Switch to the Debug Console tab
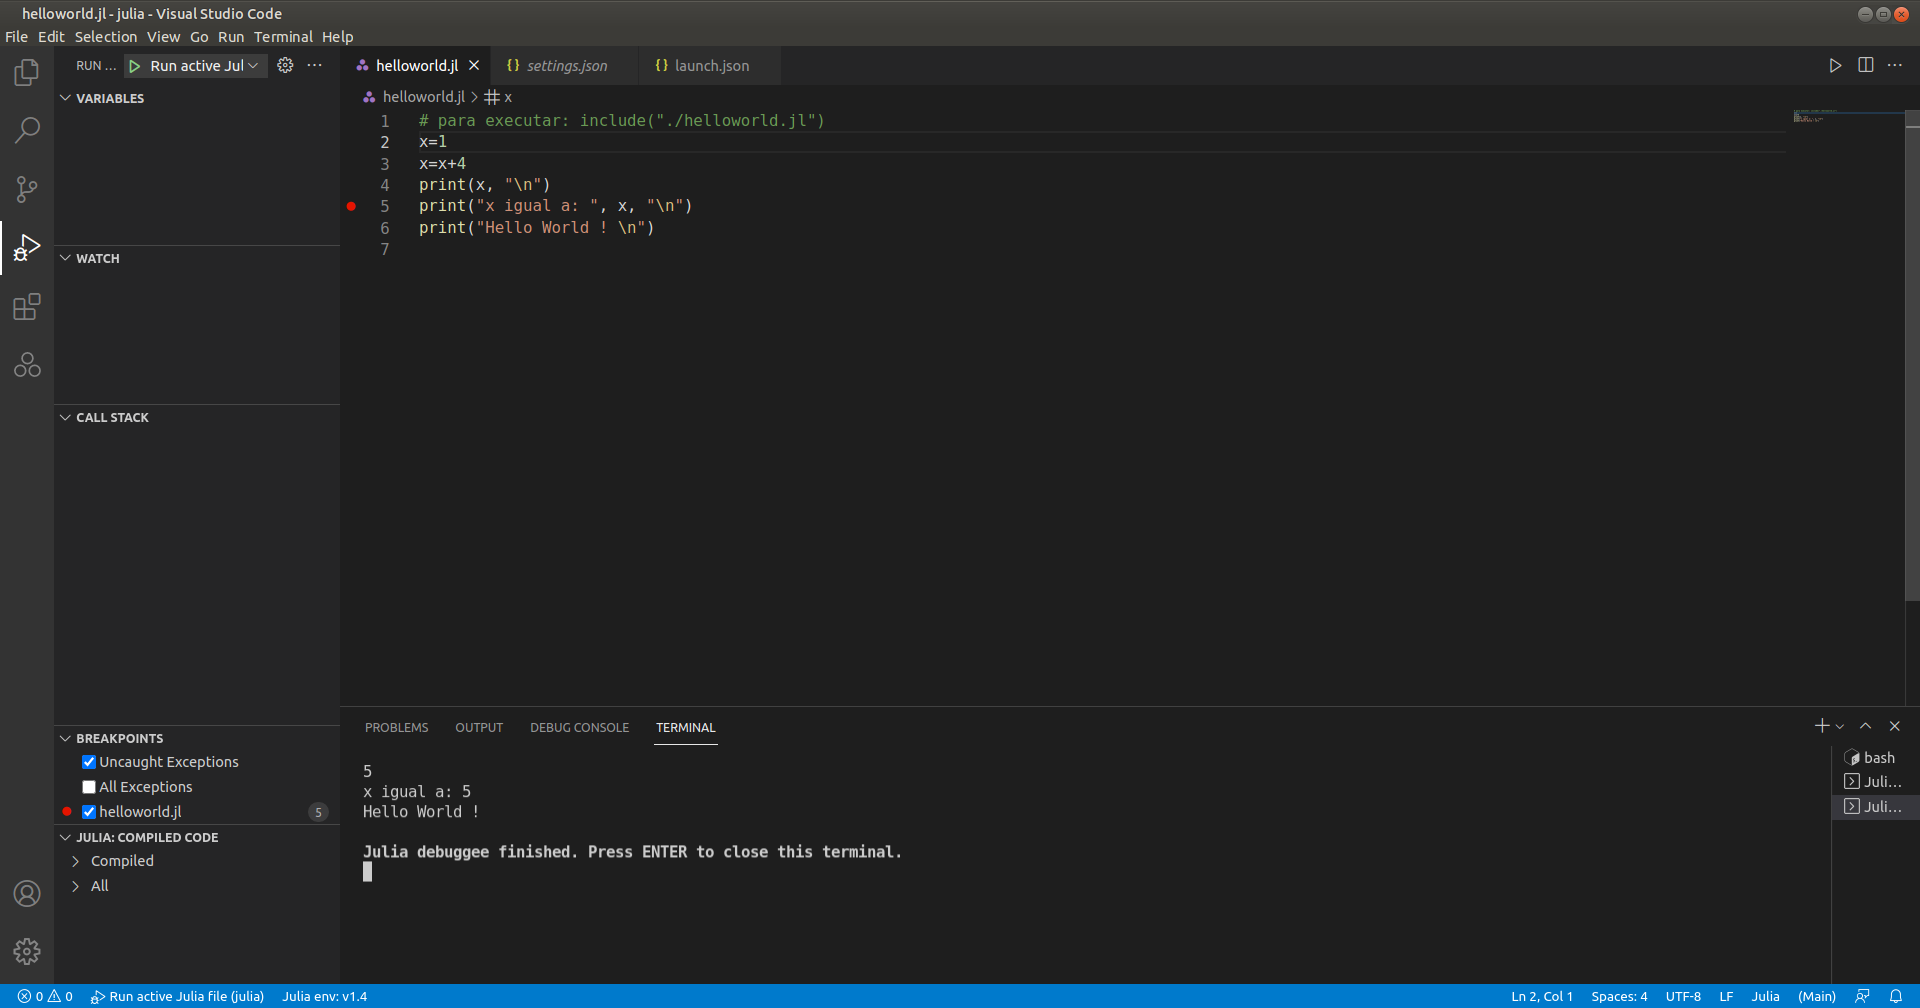Viewport: 1920px width, 1008px height. (x=580, y=727)
